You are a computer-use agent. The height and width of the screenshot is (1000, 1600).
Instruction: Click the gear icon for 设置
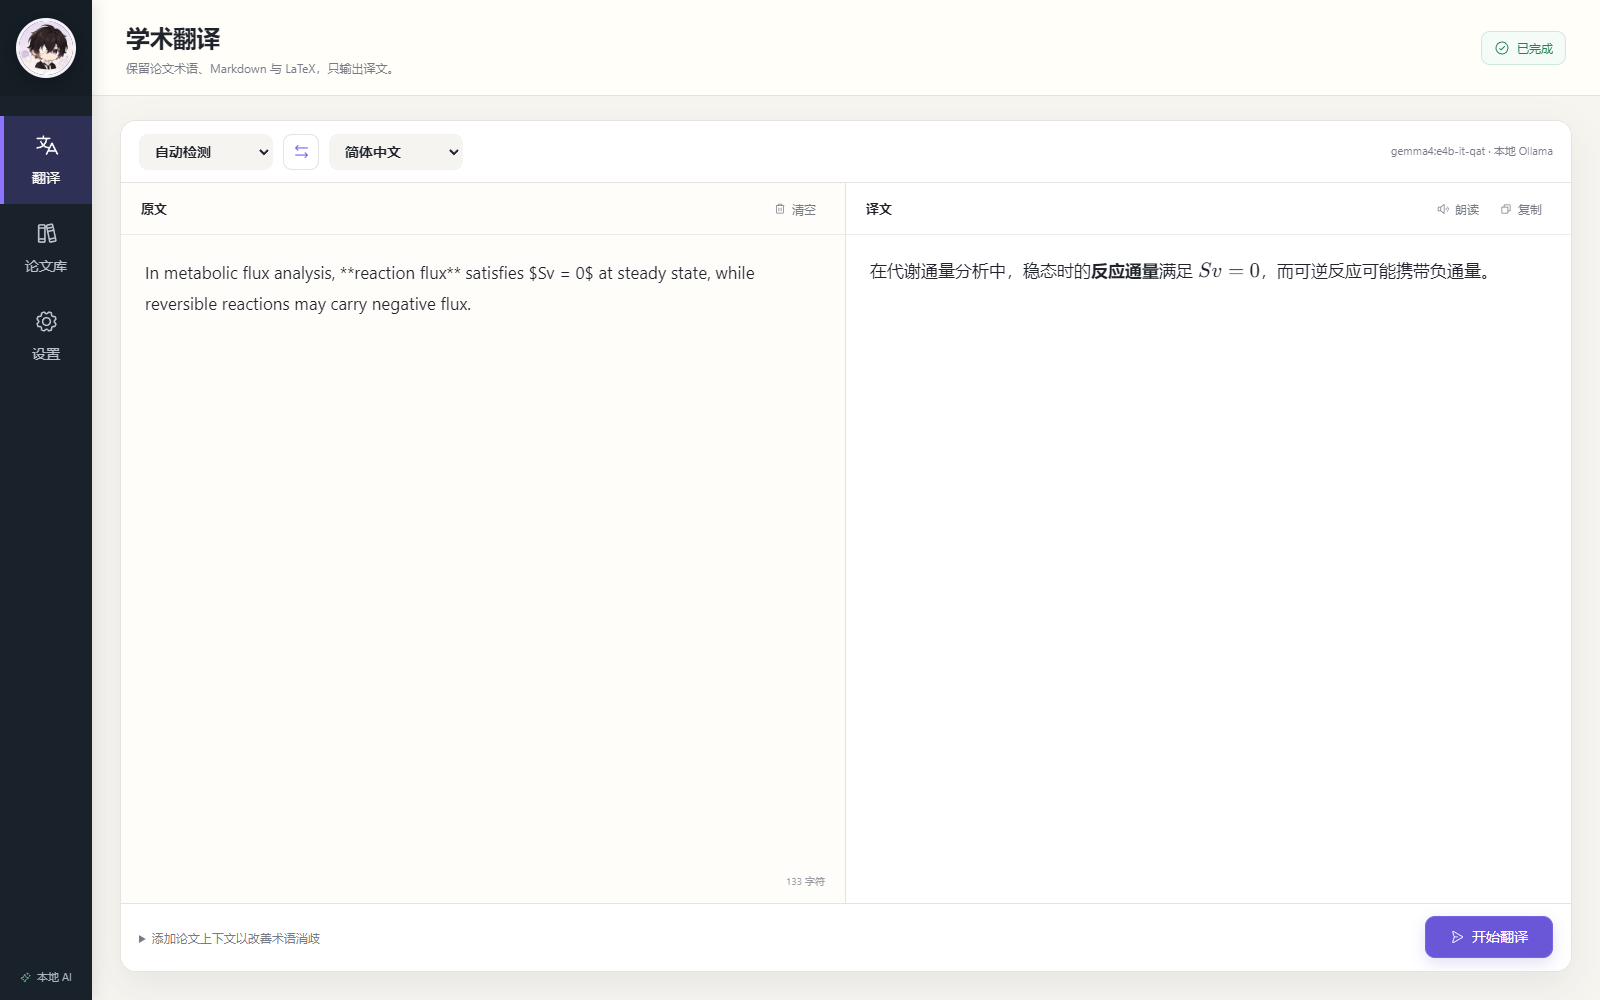(x=46, y=321)
